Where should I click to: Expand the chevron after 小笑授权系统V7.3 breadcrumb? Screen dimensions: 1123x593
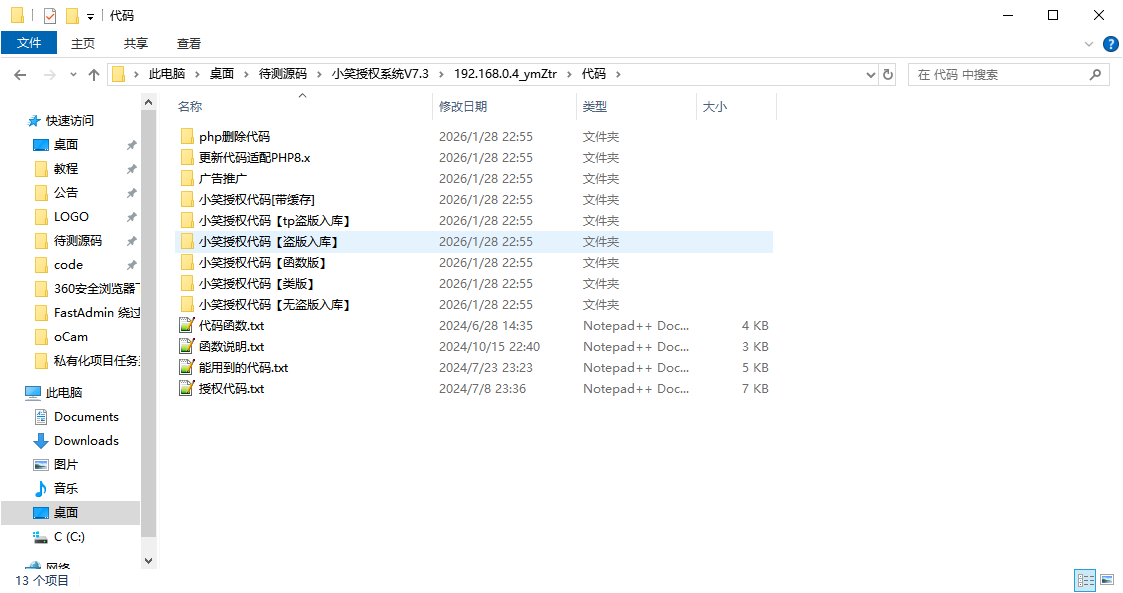[x=440, y=74]
